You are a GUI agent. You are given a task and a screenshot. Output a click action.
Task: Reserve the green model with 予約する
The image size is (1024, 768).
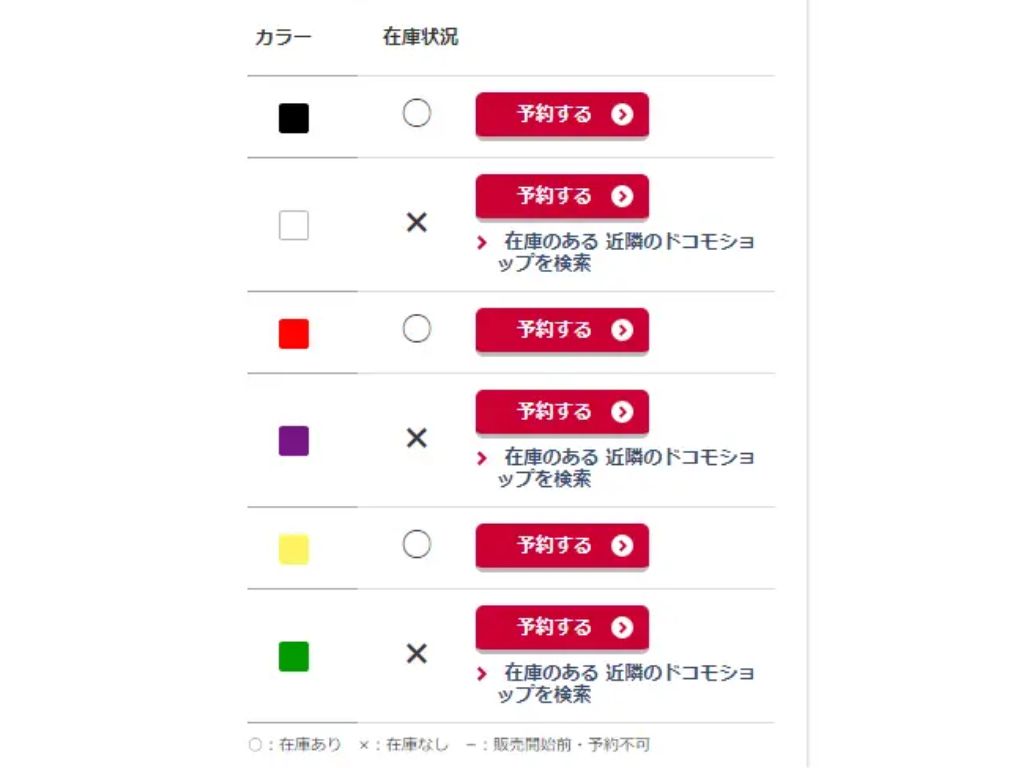562,628
